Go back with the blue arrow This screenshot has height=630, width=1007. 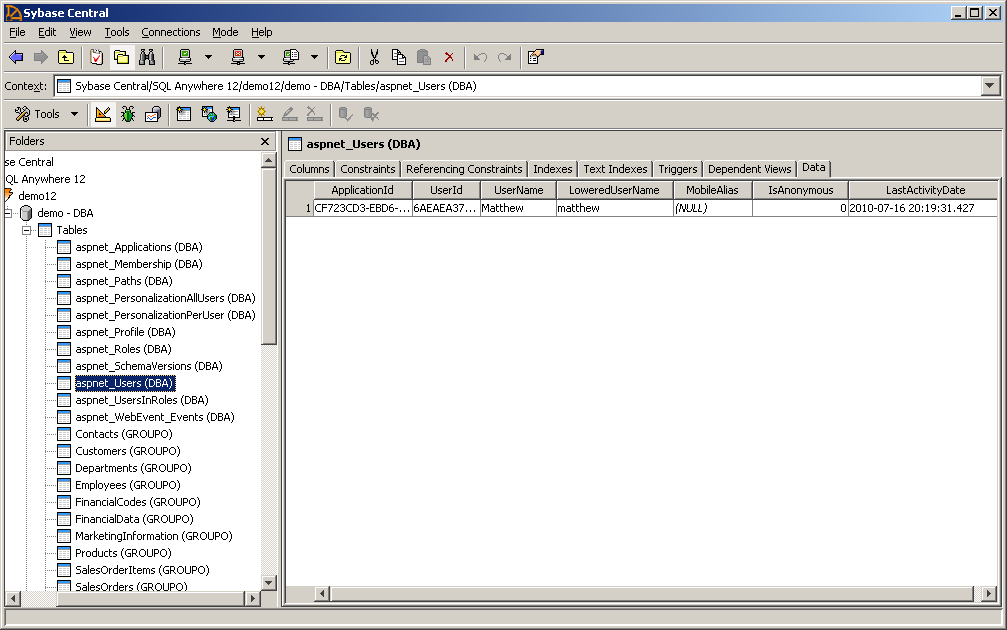pos(16,57)
